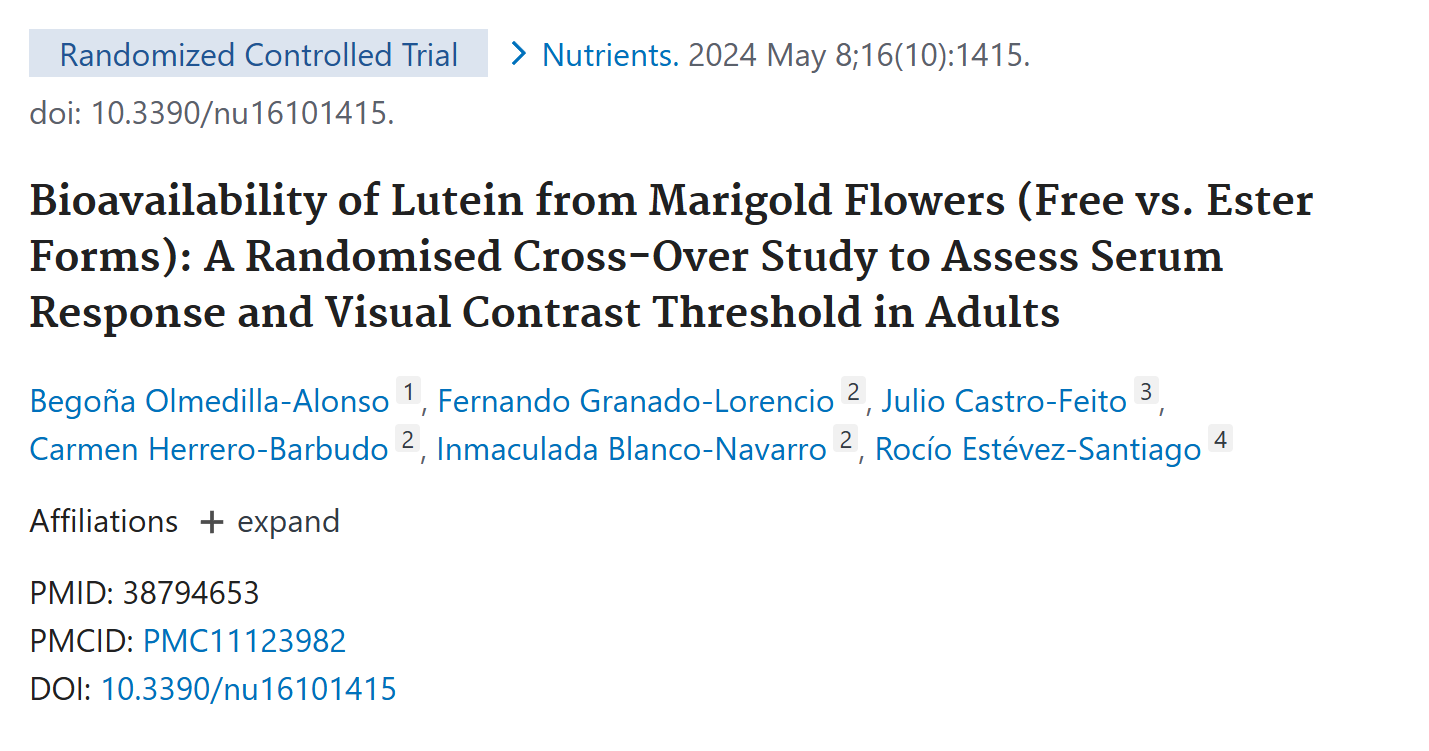Click affiliation superscript 4 after Estévez-Santiago
This screenshot has width=1429, height=751.
point(1220,439)
